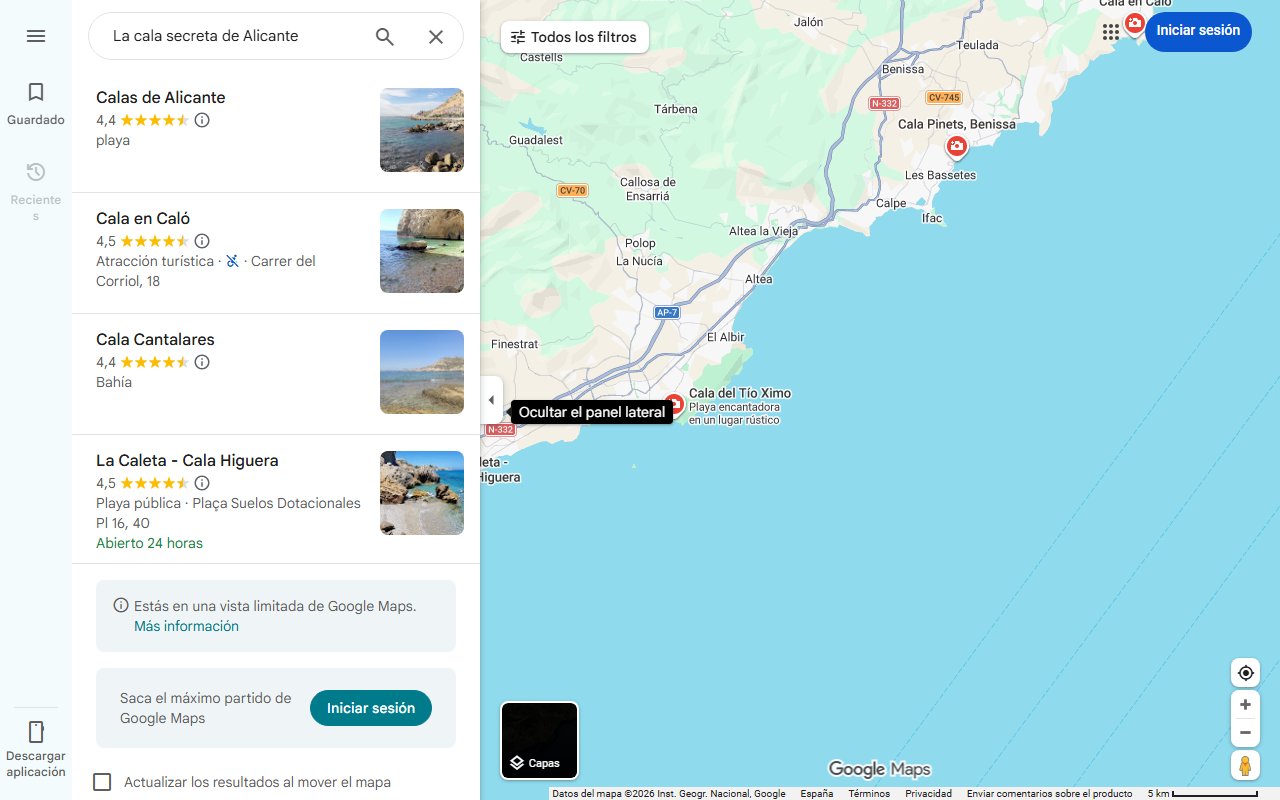Select the Cala del Tío Ximo map pin

click(x=673, y=405)
